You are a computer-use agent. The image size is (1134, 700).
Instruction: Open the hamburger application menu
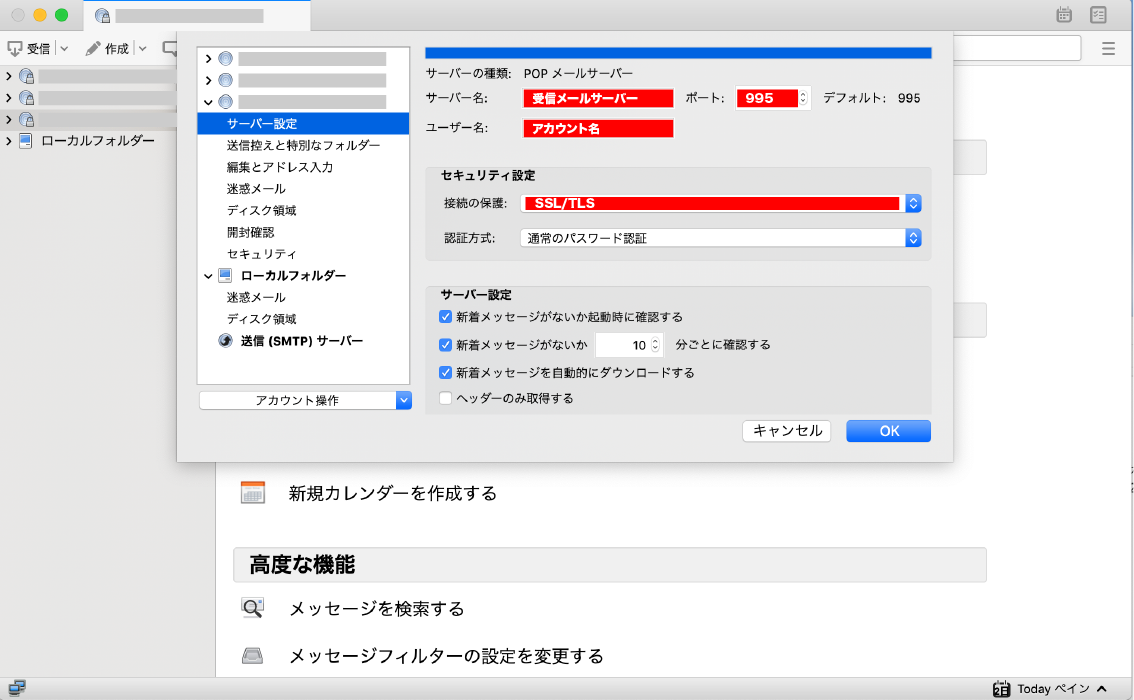click(1108, 48)
